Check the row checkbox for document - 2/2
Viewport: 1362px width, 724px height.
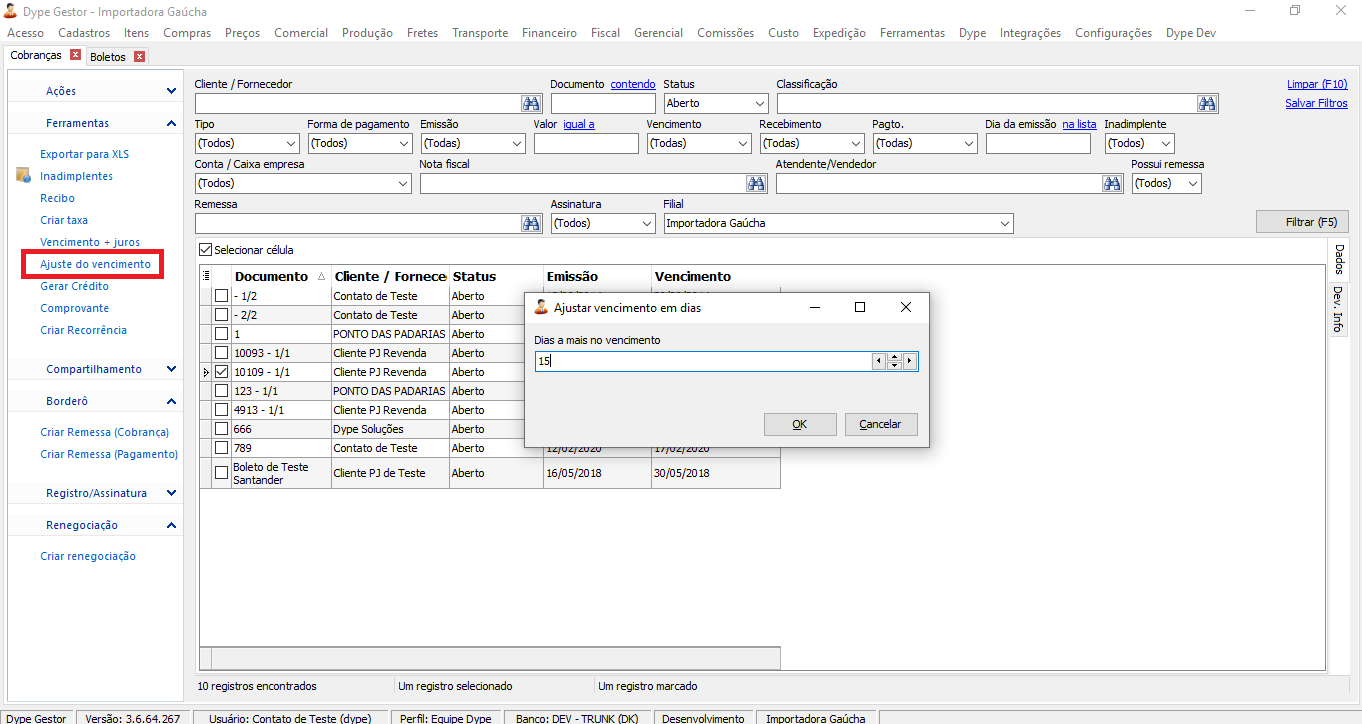[222, 315]
